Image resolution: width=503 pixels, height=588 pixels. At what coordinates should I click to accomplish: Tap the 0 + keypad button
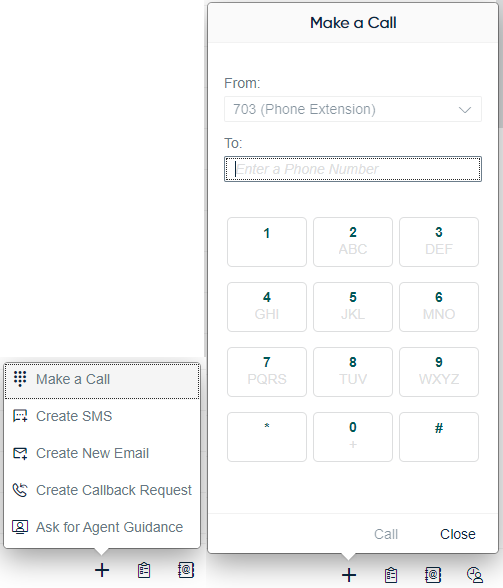pyautogui.click(x=353, y=437)
